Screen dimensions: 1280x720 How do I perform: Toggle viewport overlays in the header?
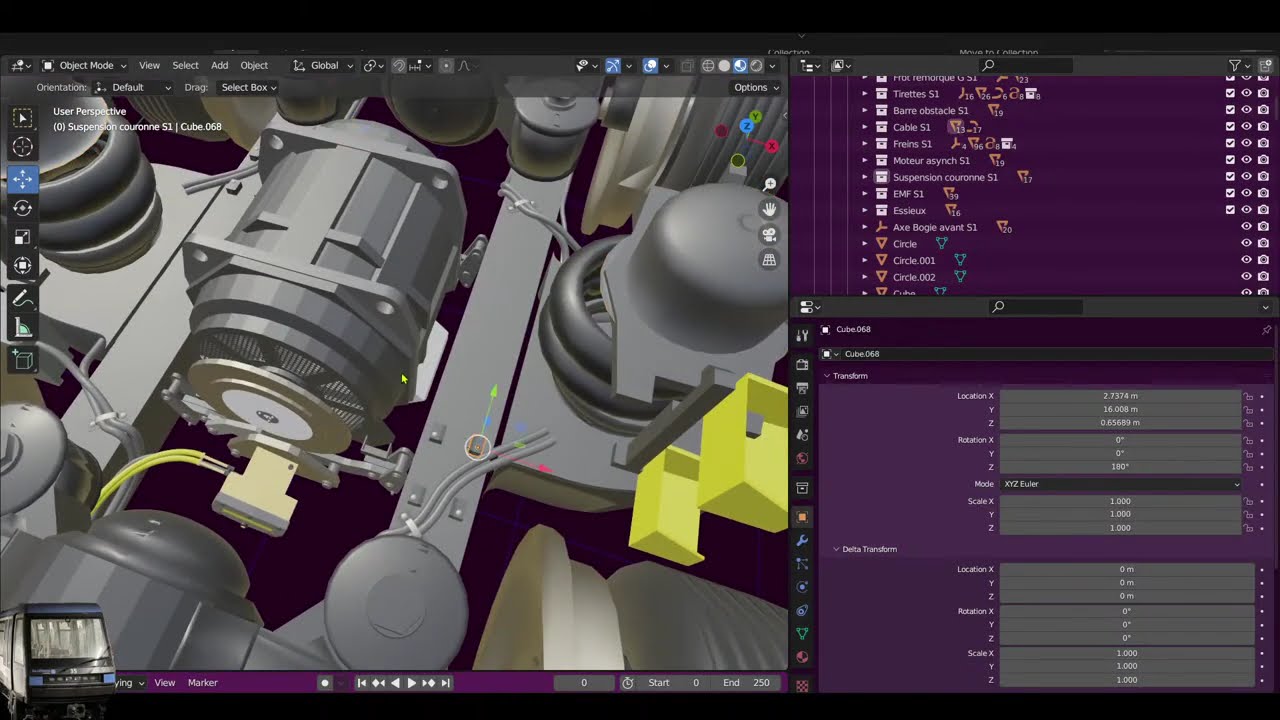pyautogui.click(x=650, y=65)
